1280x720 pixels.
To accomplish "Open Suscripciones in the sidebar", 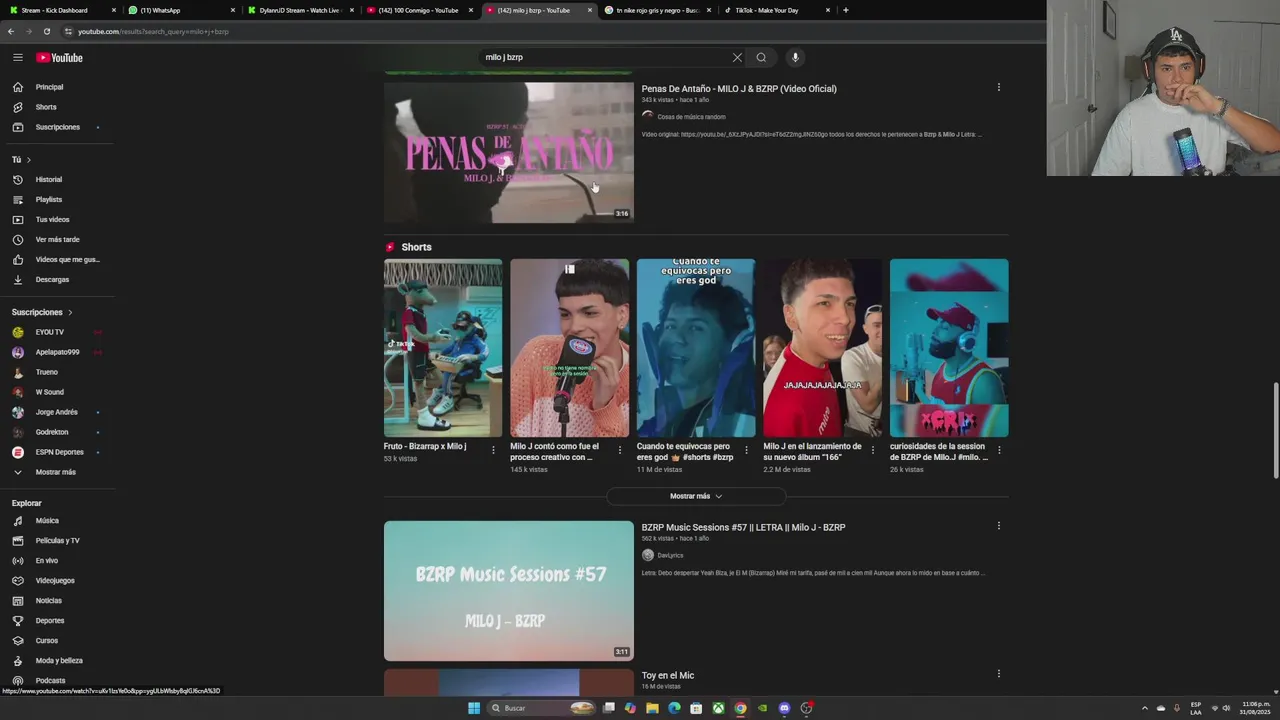I will coord(57,127).
